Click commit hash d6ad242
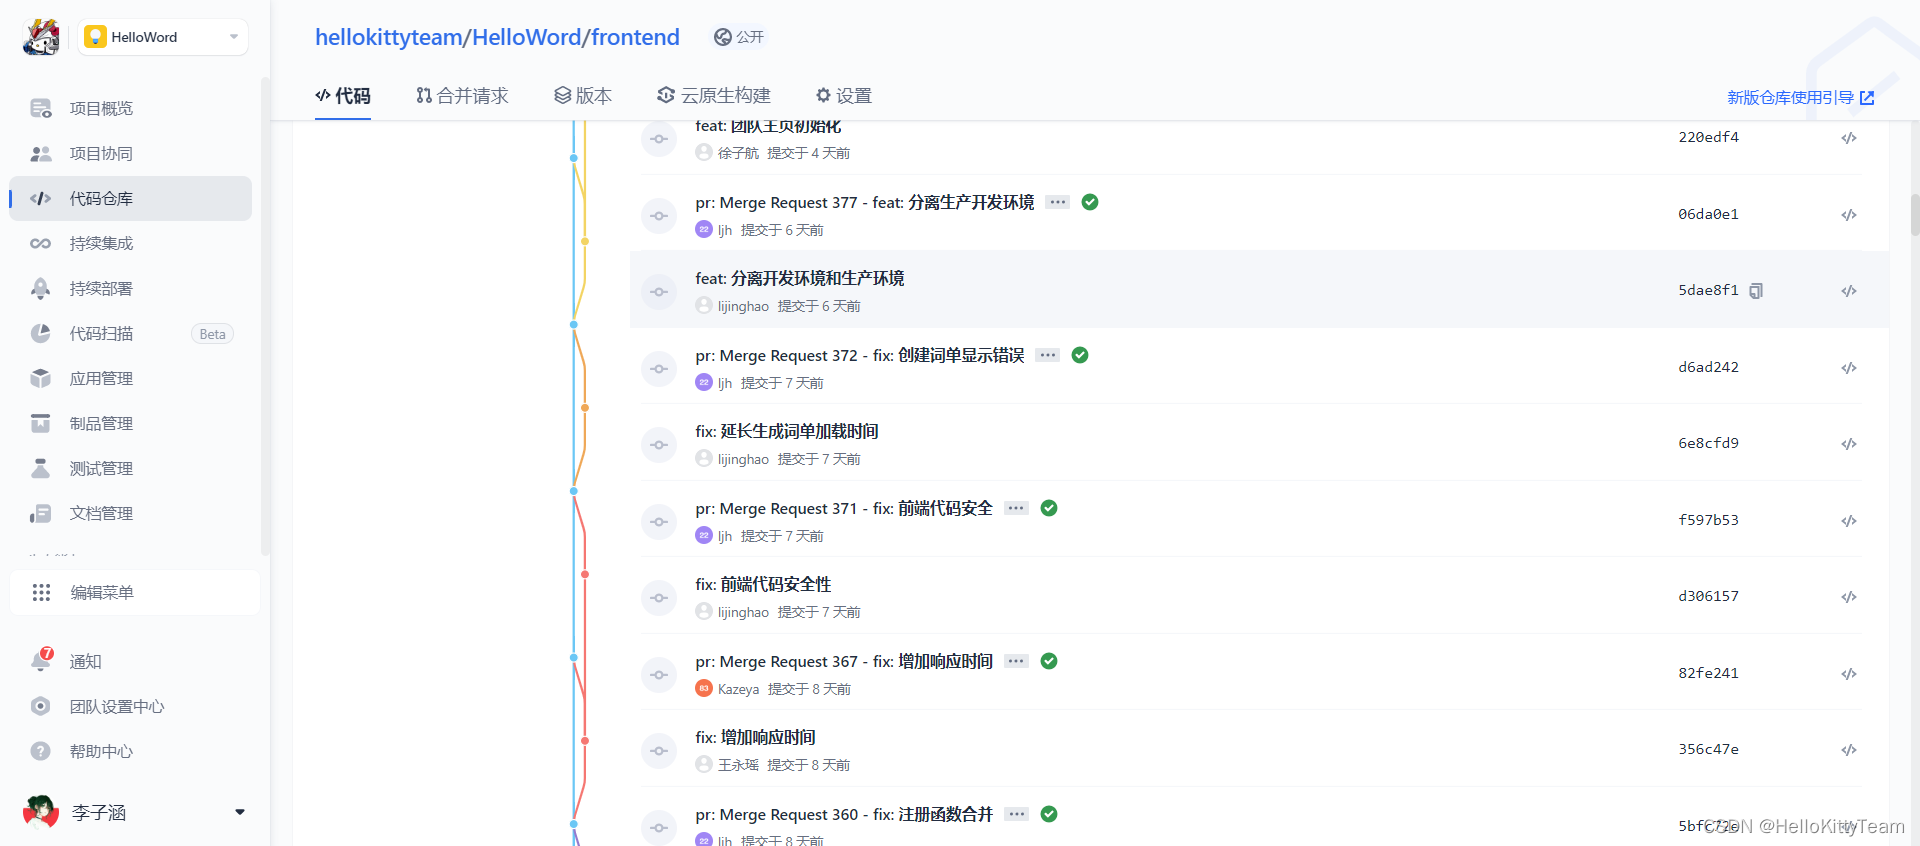1920x846 pixels. 1708,367
